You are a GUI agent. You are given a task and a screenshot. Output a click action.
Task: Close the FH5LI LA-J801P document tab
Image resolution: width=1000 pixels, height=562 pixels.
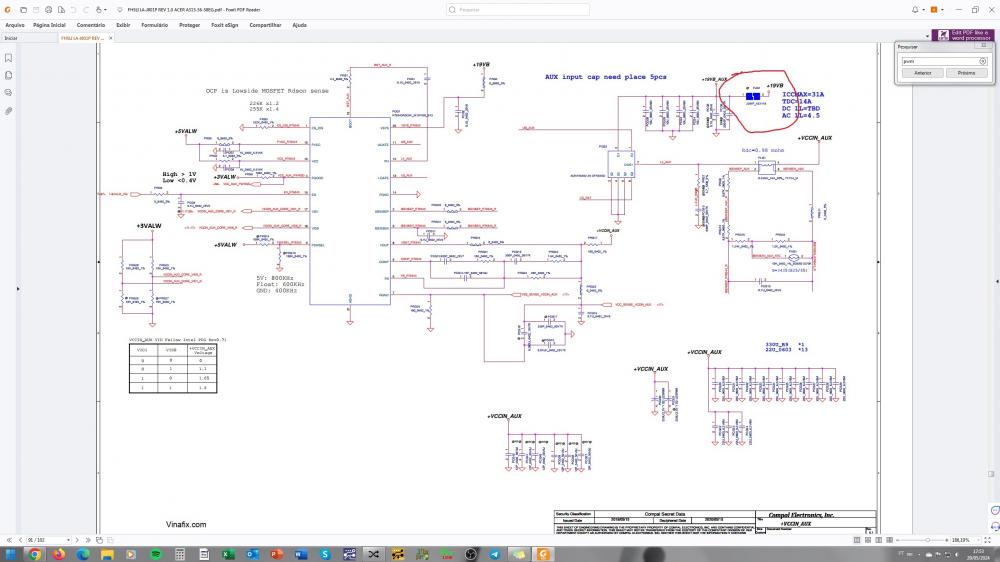[110, 38]
